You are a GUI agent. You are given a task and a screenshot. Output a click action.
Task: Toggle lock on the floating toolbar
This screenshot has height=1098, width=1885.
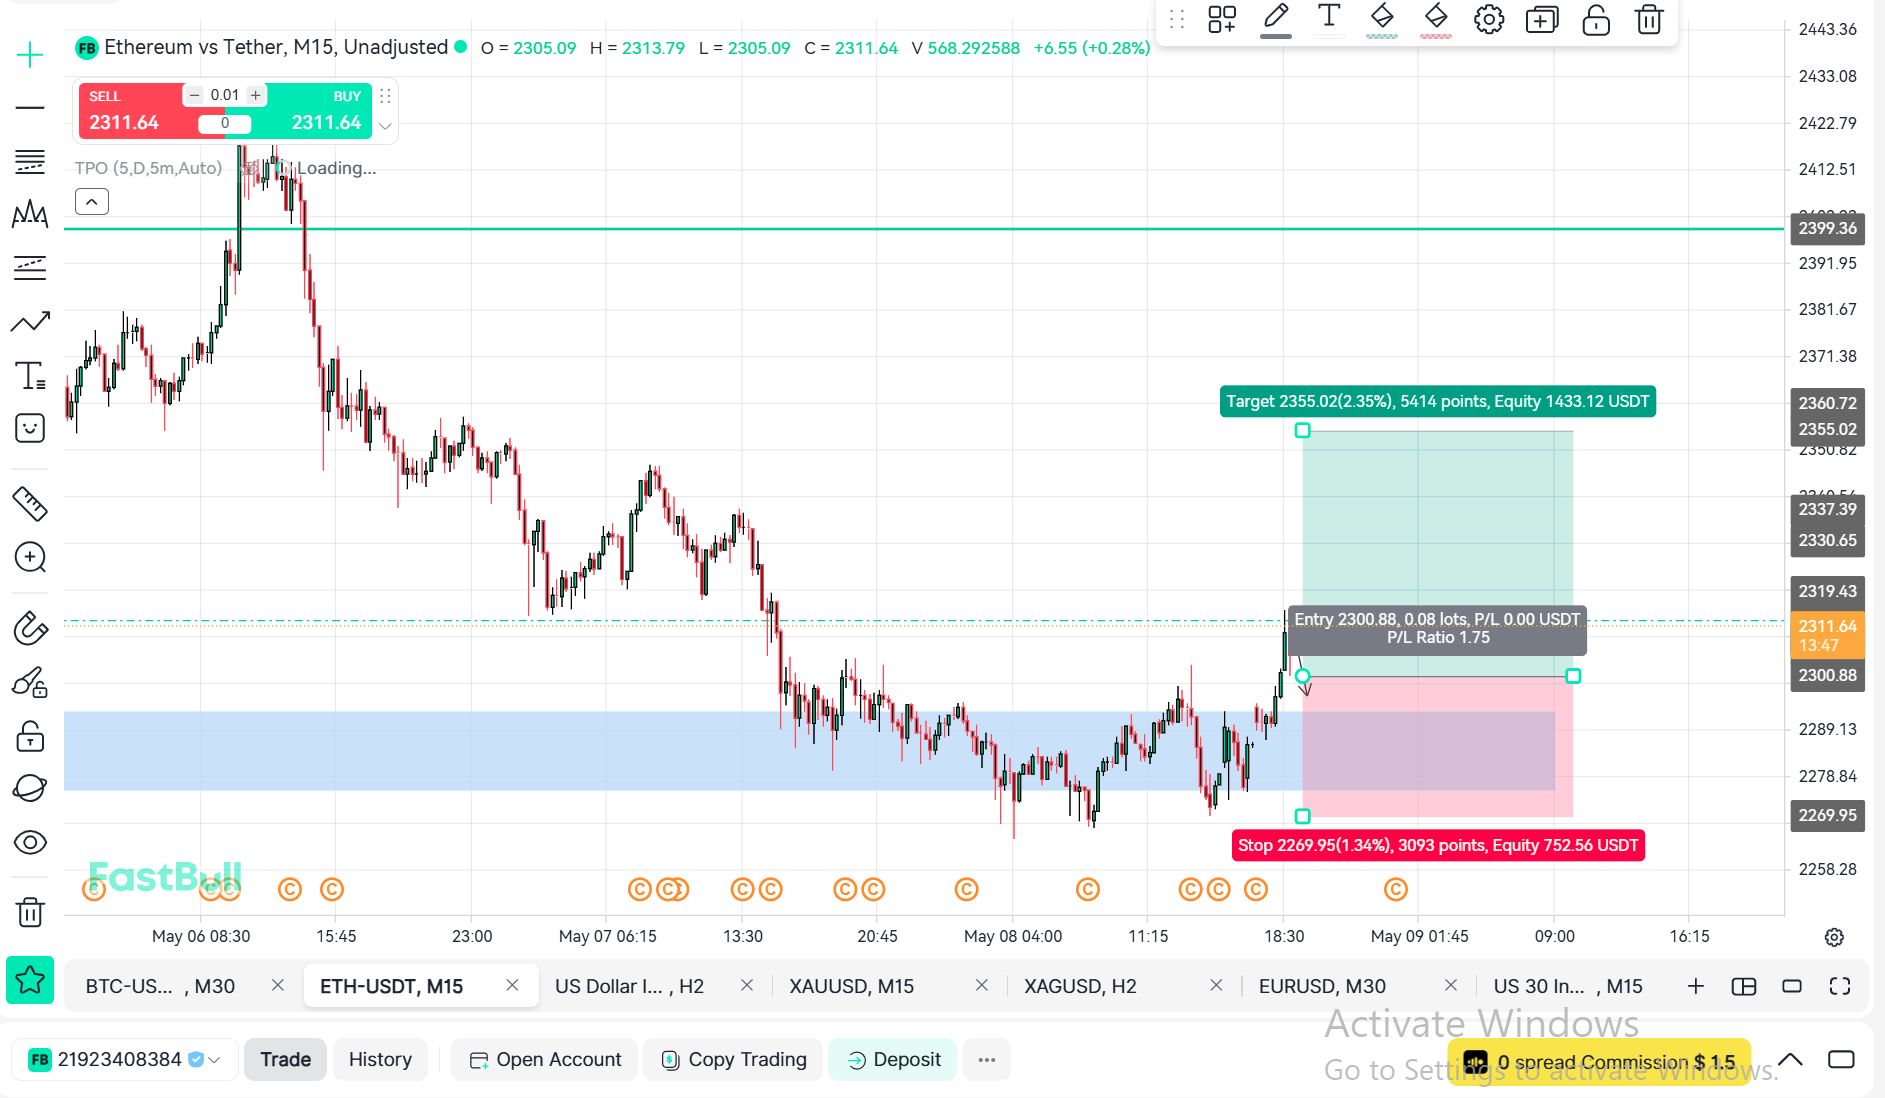coord(1596,19)
